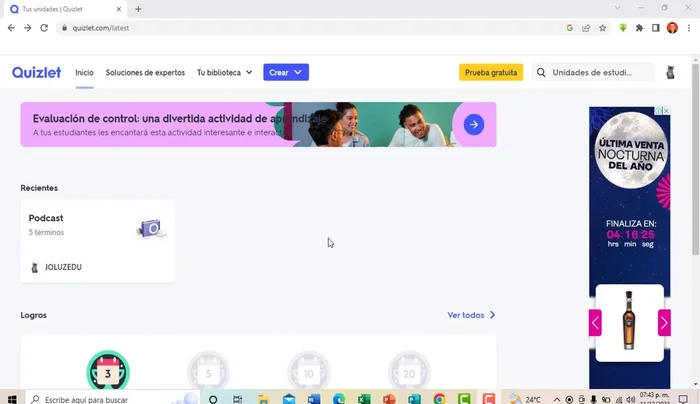Click the search magnifier icon
Image resolution: width=700 pixels, height=404 pixels.
coord(541,72)
